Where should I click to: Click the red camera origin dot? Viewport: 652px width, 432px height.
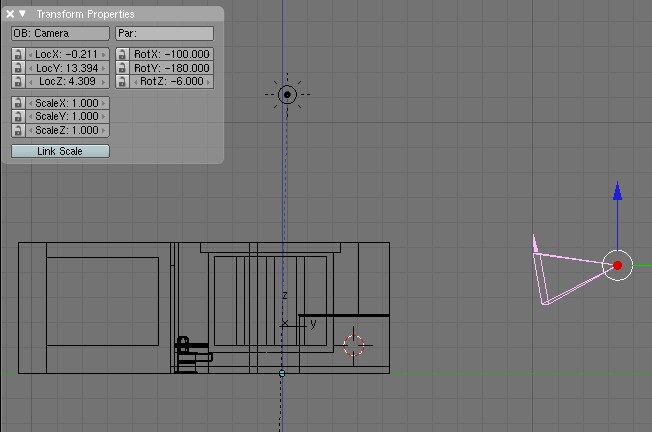[617, 265]
